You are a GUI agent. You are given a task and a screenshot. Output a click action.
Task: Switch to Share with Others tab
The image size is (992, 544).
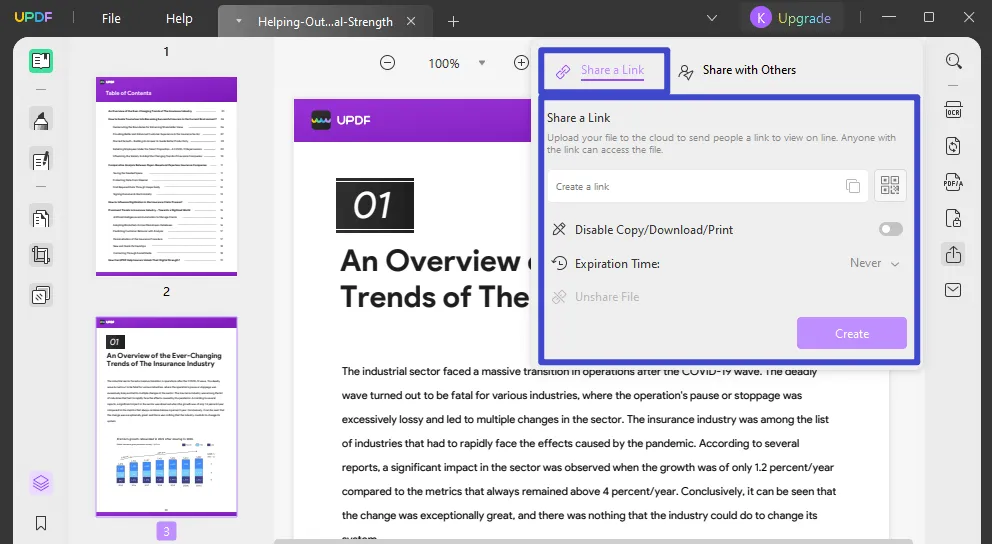tap(738, 70)
